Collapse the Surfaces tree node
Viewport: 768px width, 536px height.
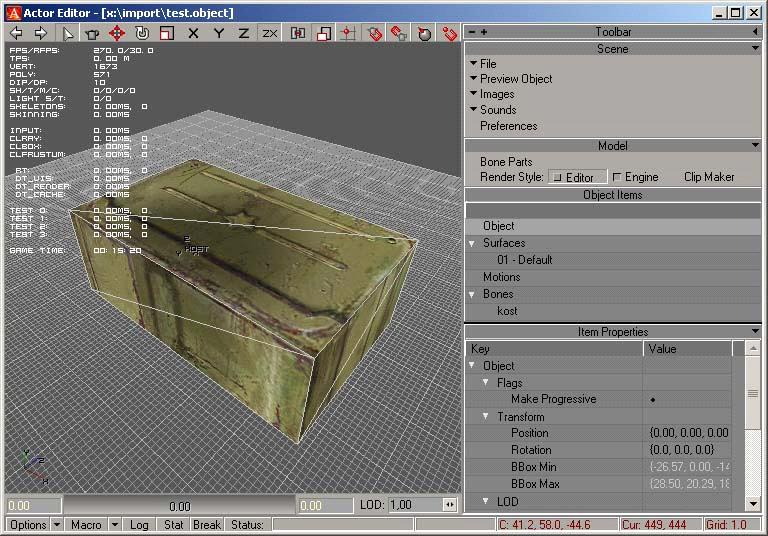[x=472, y=243]
